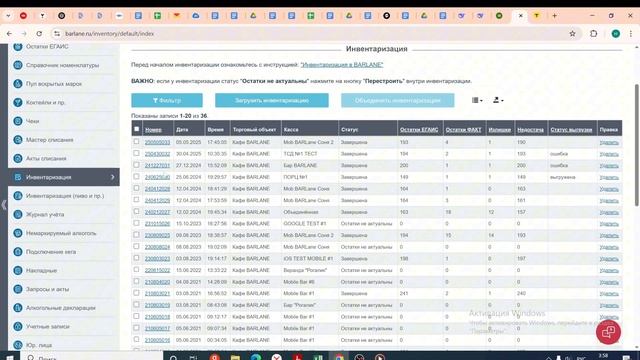Image resolution: width=640 pixels, height=360 pixels.
Task: Click the Подключение кега sidebar icon
Action: [18, 252]
